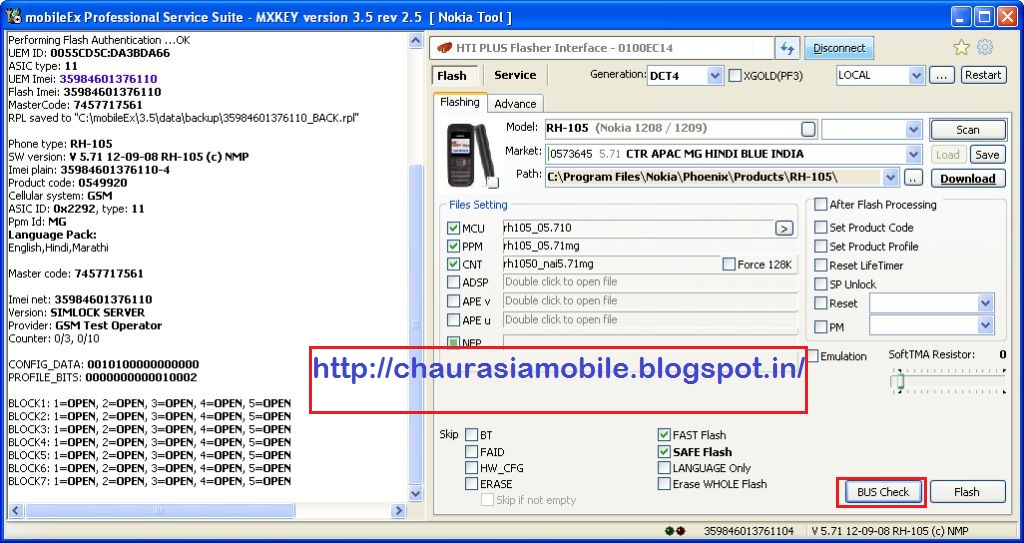Switch to the Service main tab
Viewport: 1024px width, 543px height.
click(515, 75)
